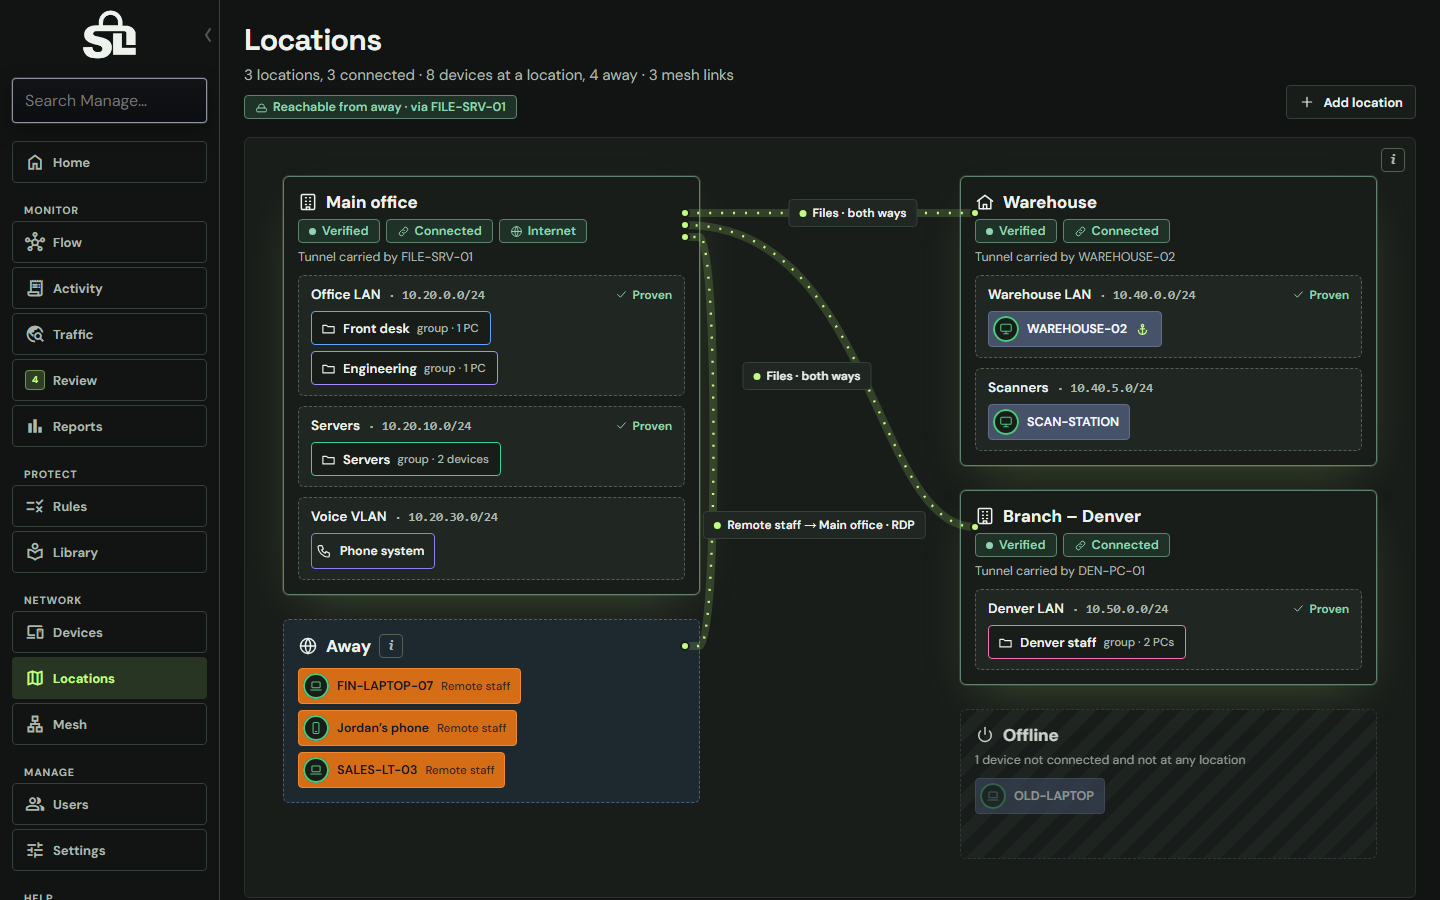Click the Away globe icon
The image size is (1440, 900).
pyautogui.click(x=308, y=646)
